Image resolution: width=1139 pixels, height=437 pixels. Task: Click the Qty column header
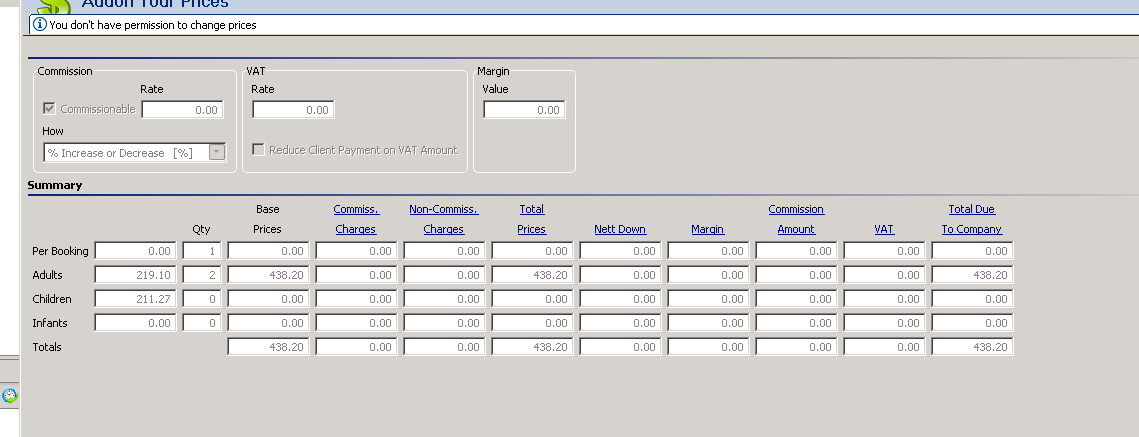point(201,229)
